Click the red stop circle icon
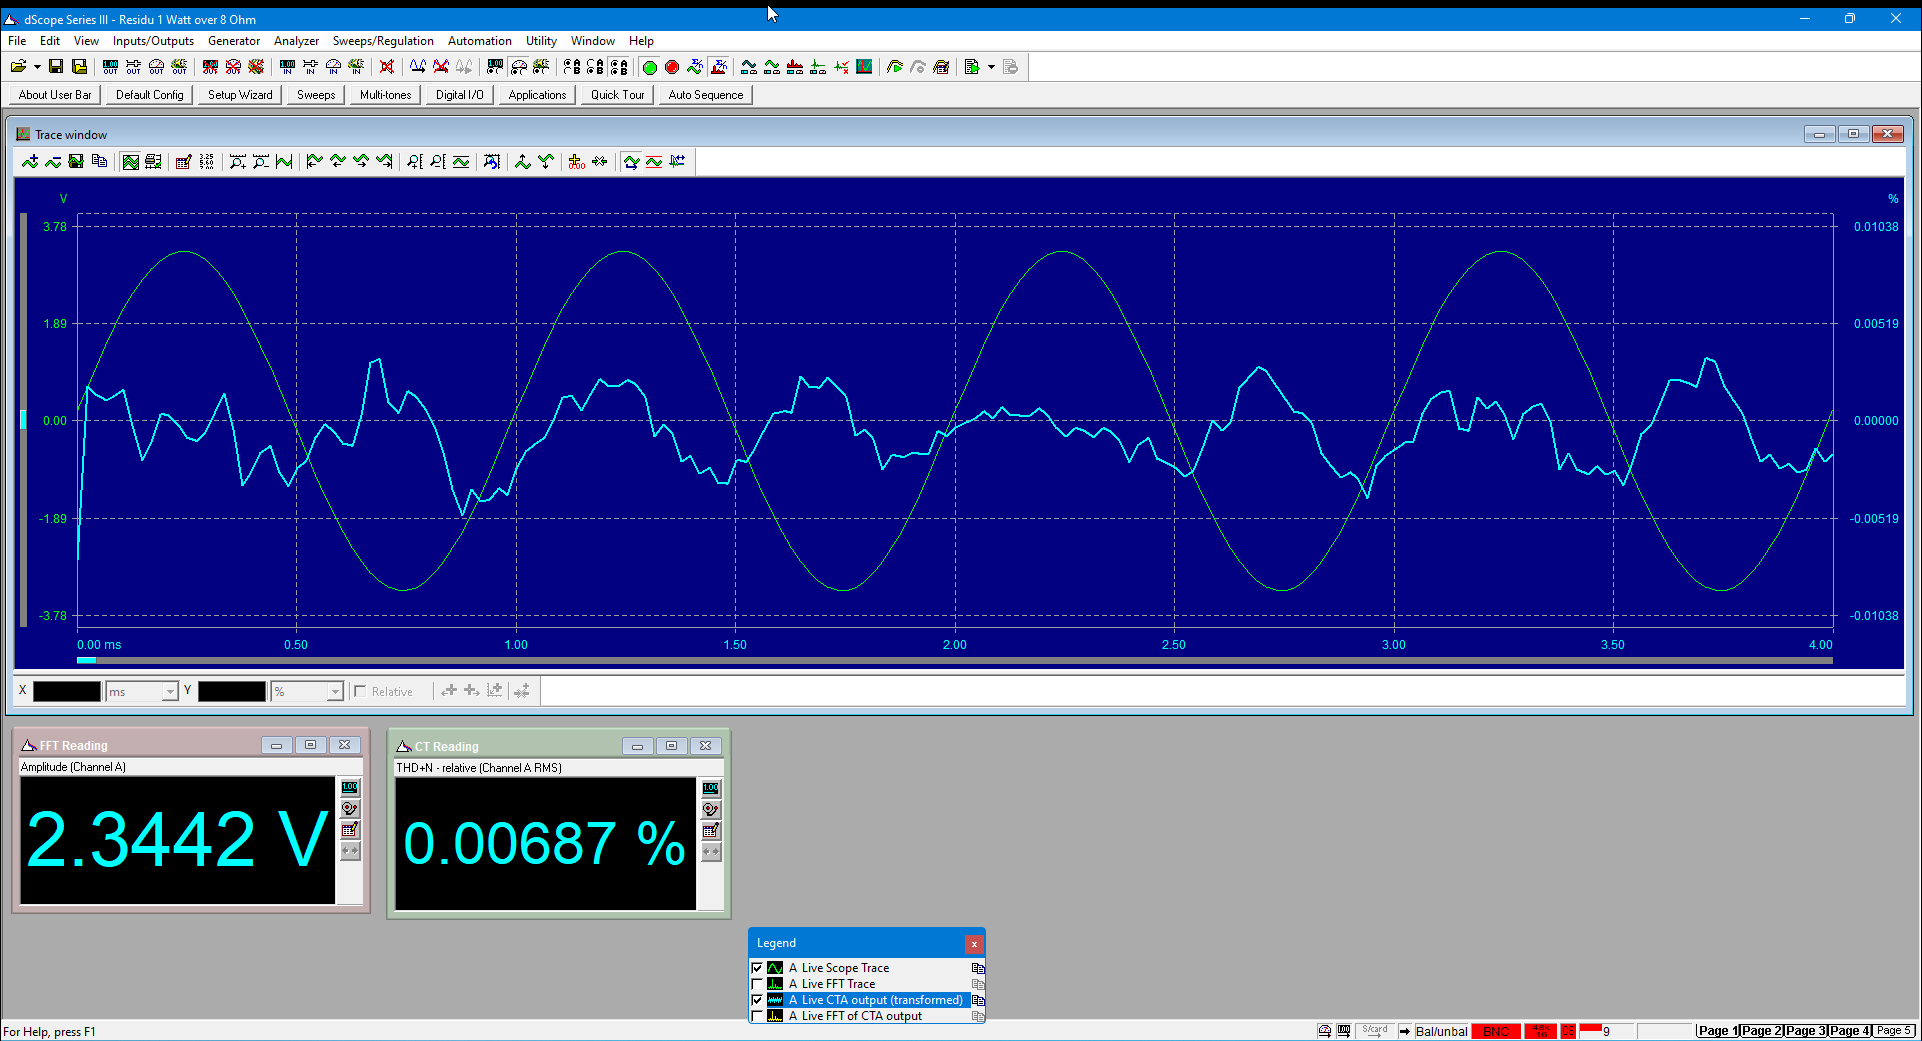Screen dimensions: 1922x1041 (672, 67)
